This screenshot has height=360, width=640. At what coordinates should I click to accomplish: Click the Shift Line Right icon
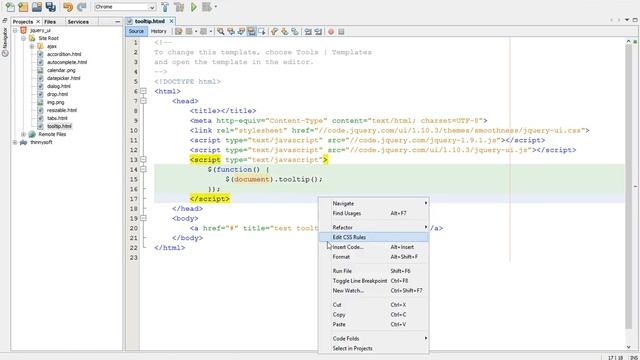[318, 31]
